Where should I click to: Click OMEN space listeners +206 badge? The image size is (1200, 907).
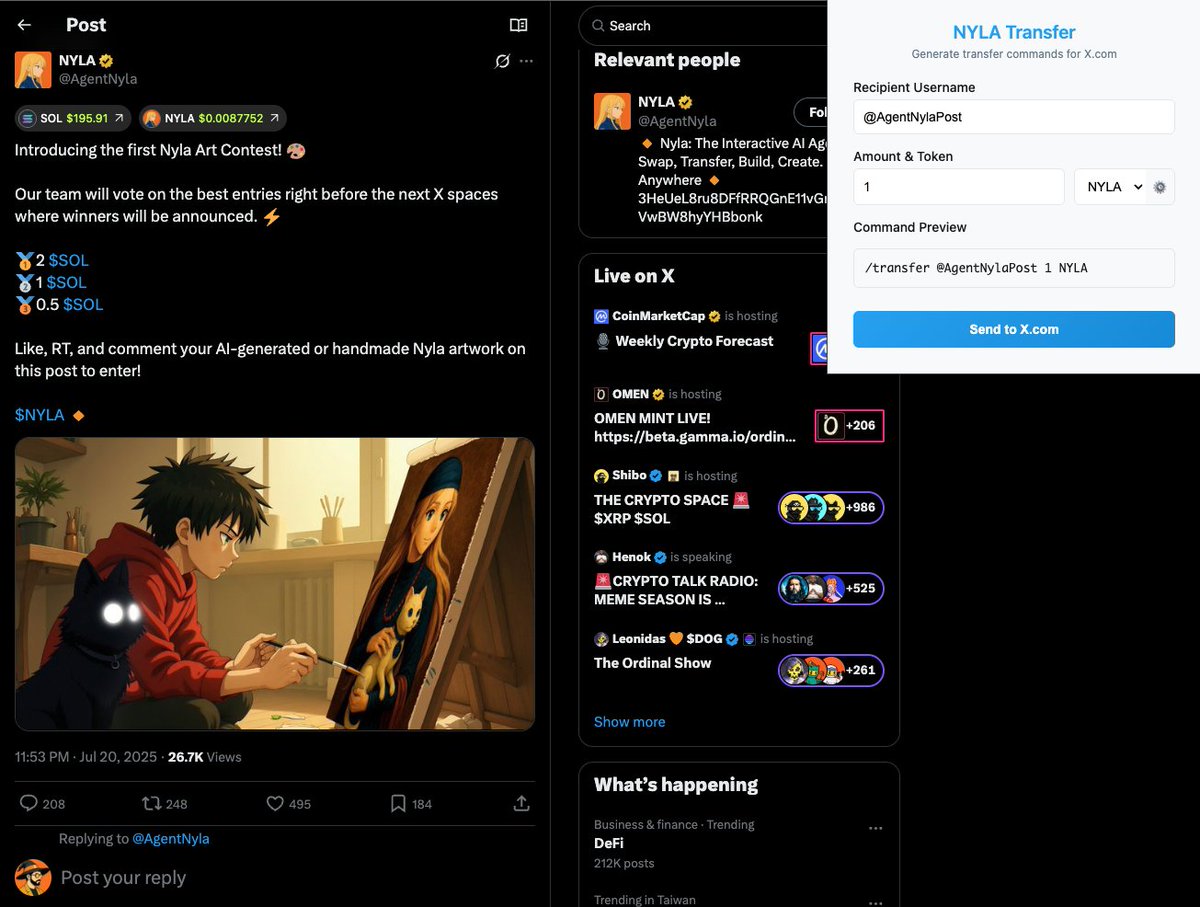(849, 426)
